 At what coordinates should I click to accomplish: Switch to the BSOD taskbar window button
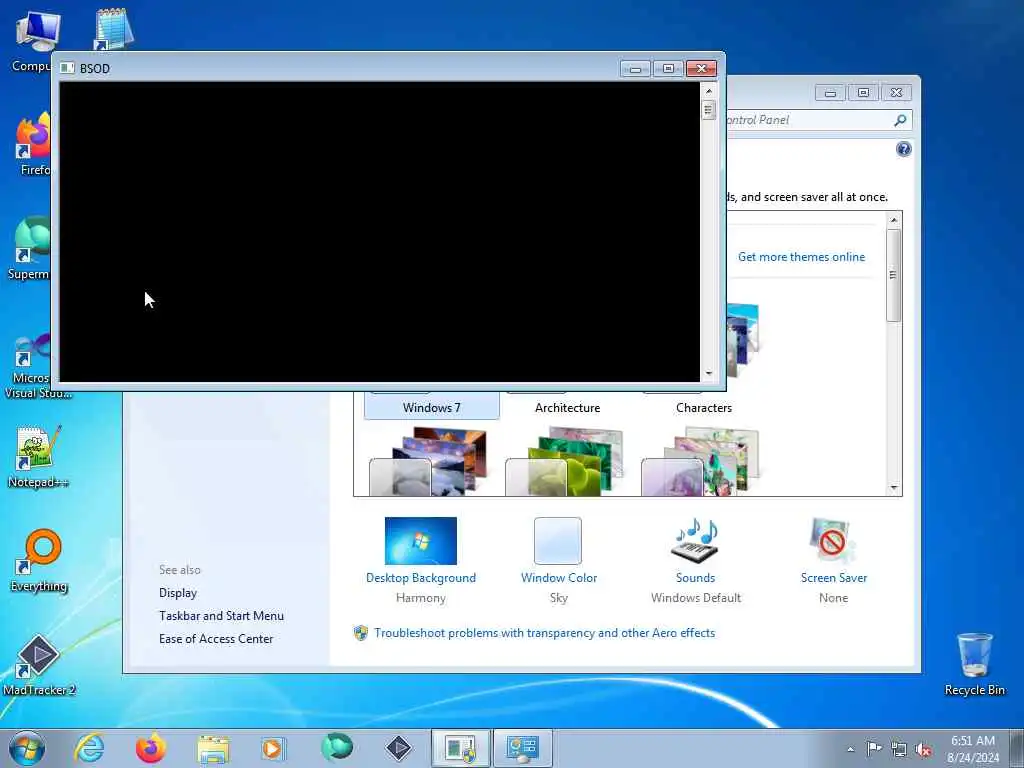(460, 748)
